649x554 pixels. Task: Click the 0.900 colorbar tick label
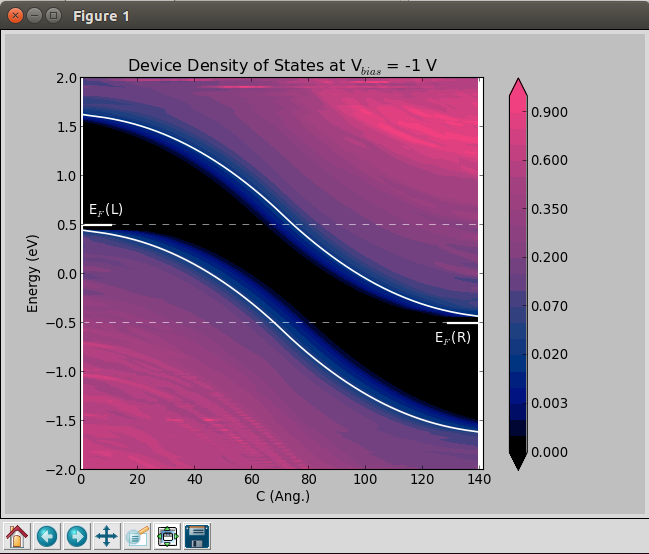point(549,112)
